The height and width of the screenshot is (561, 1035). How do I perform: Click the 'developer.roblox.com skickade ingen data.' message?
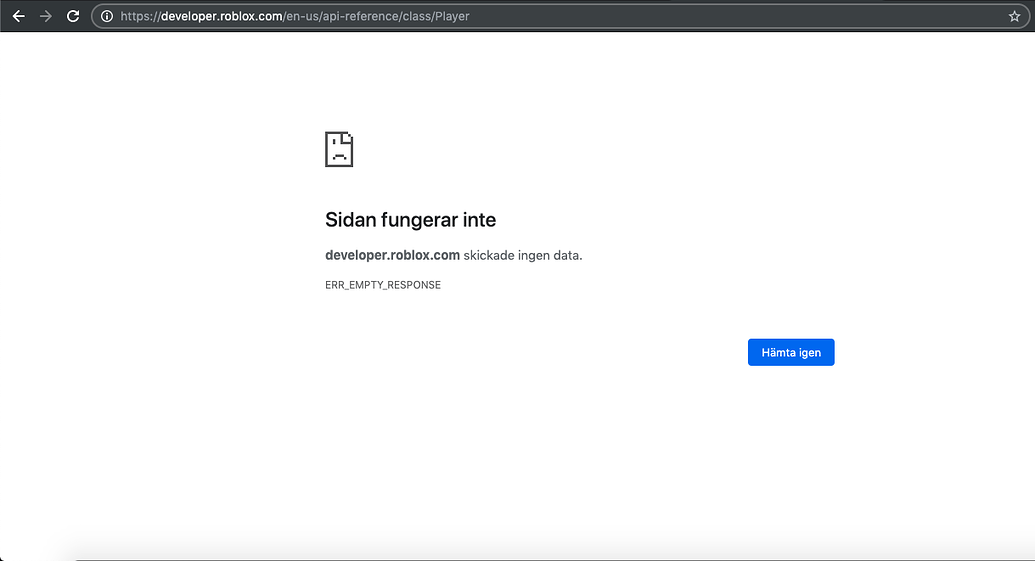tap(453, 255)
